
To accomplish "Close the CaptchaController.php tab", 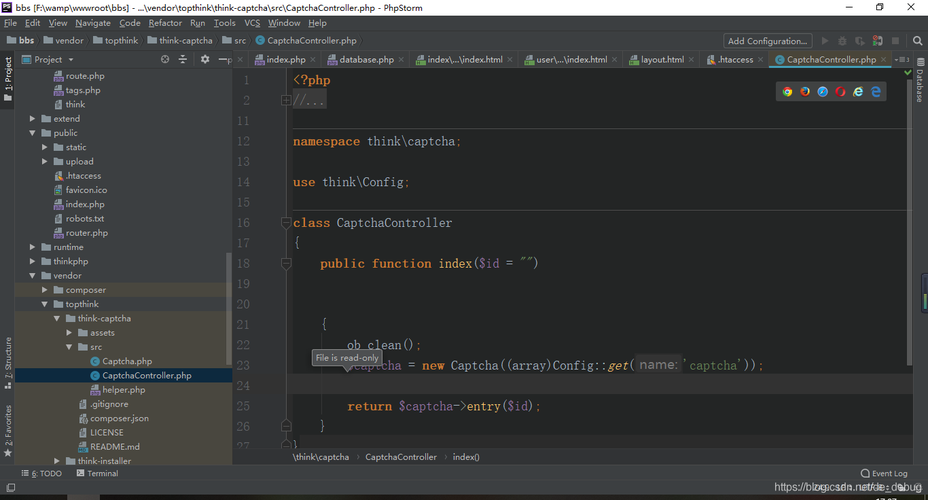I will pos(884,60).
